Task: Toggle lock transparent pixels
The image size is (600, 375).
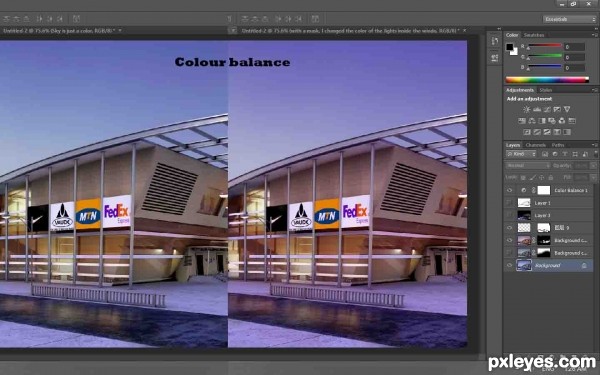Action: 523,178
